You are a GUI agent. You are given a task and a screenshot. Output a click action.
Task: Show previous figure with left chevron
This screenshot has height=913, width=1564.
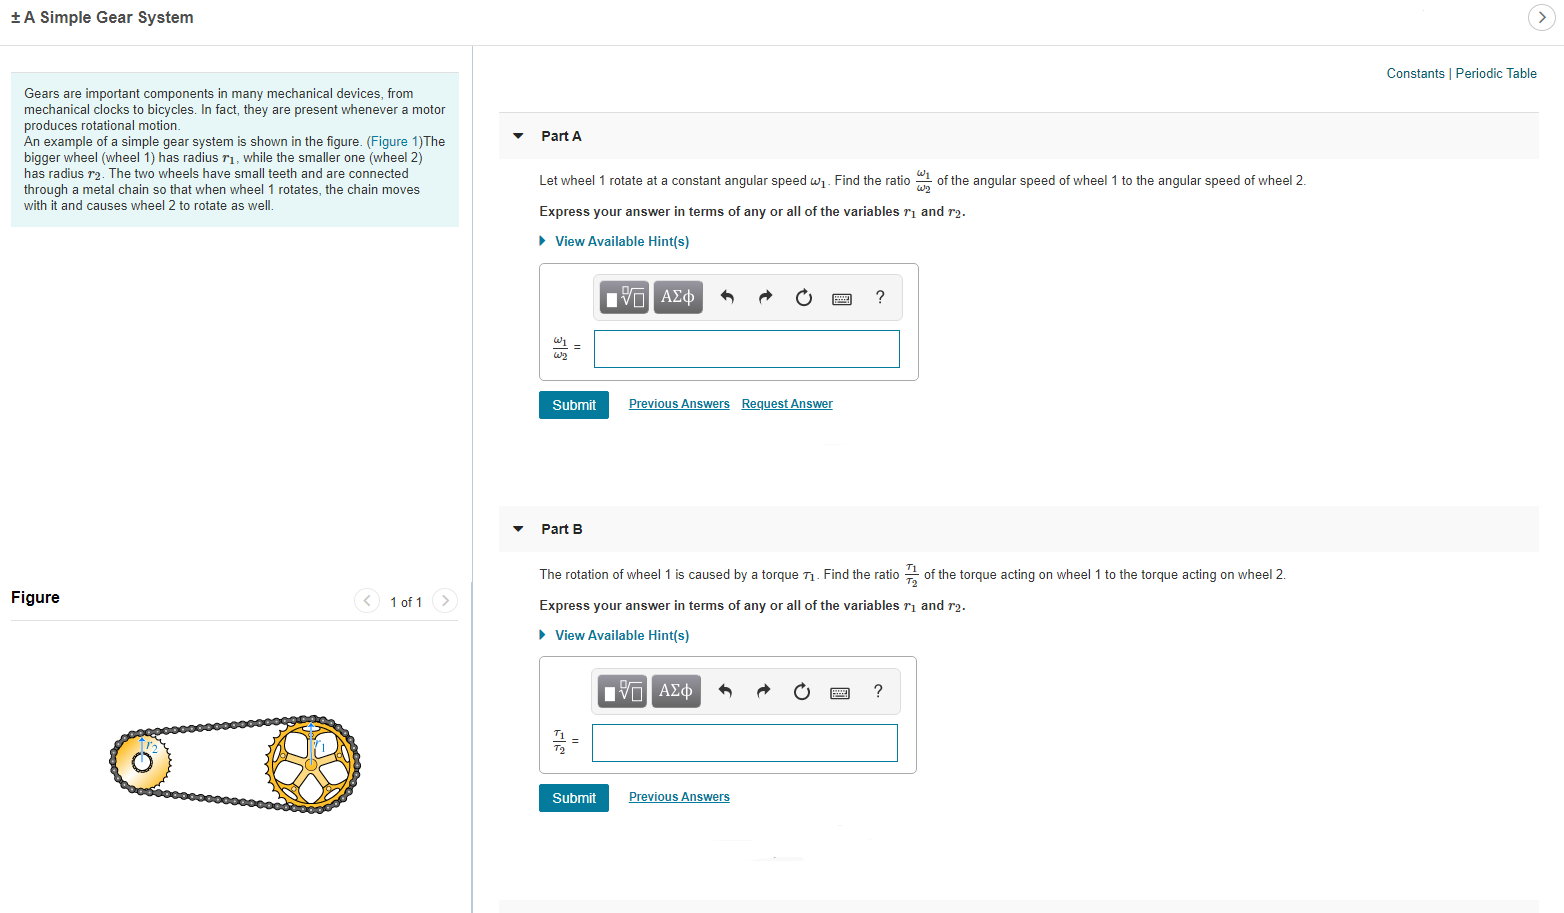coord(367,601)
